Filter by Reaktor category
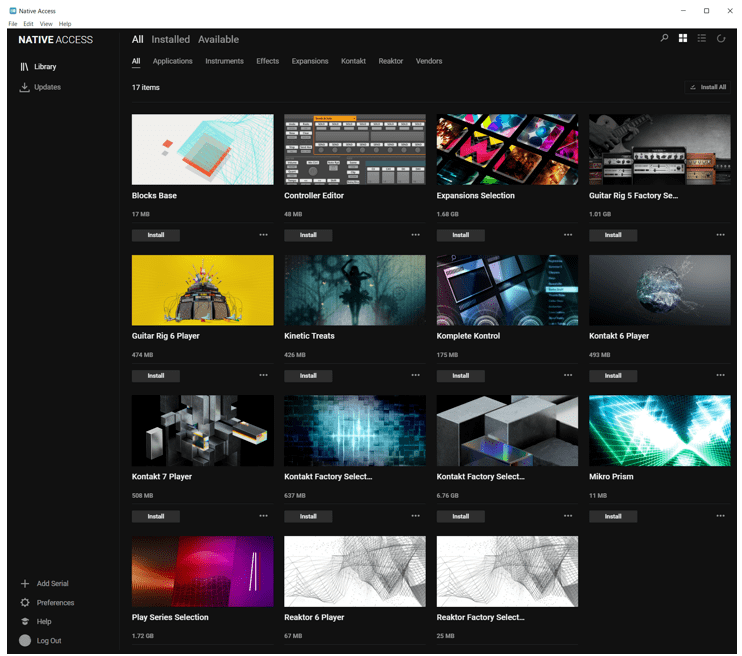The height and width of the screenshot is (656, 742). tap(390, 61)
